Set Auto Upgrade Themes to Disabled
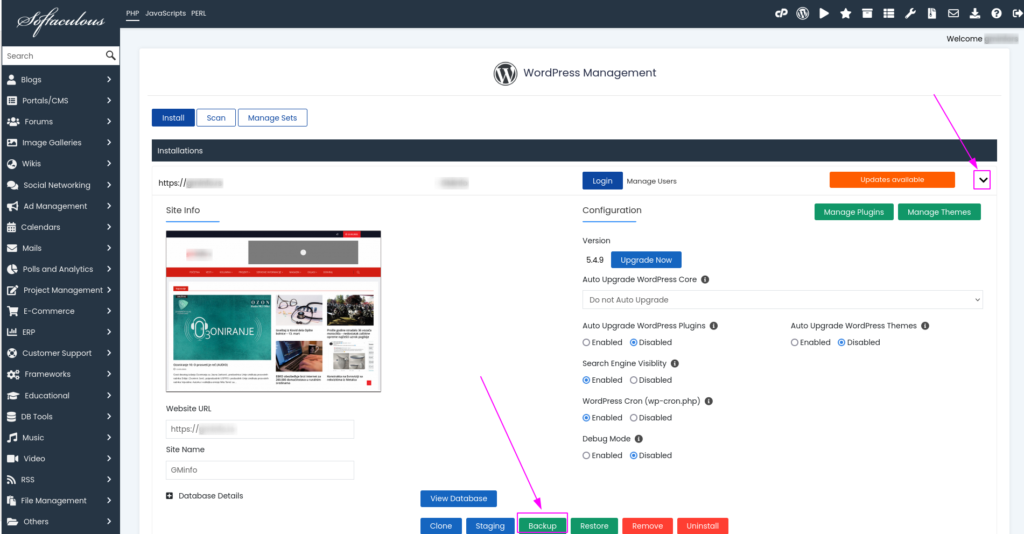1024x534 pixels. 842,343
